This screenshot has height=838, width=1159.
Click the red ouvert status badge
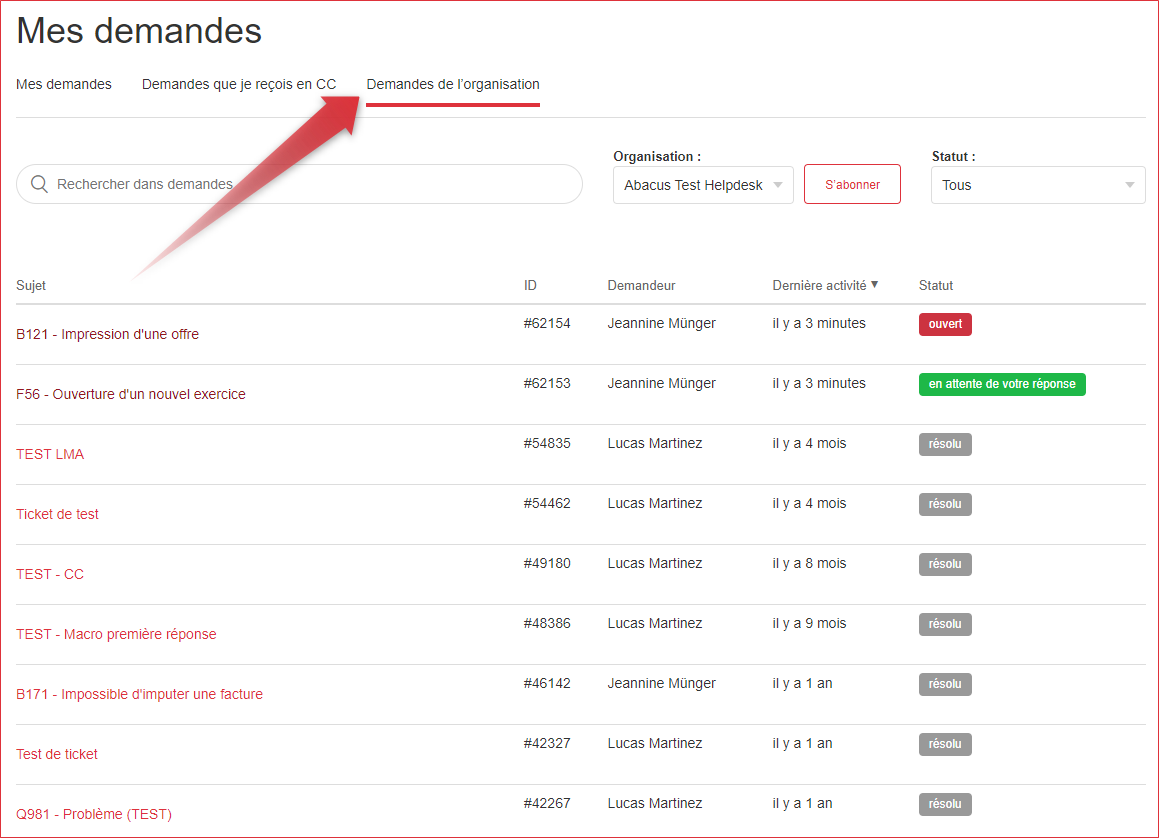(945, 324)
